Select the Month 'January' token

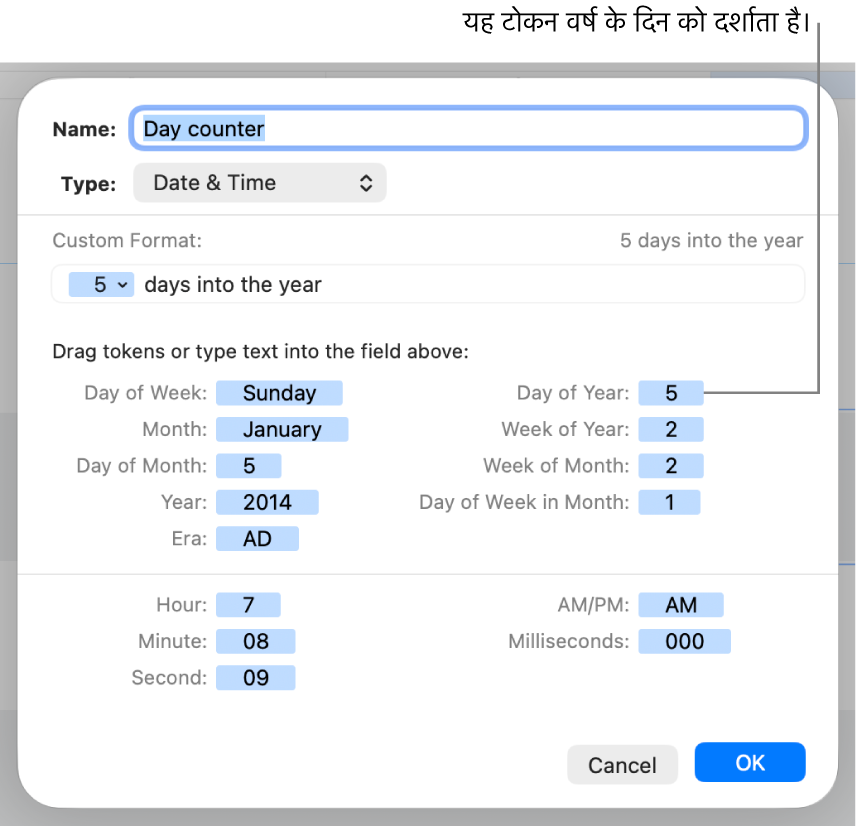coord(282,430)
